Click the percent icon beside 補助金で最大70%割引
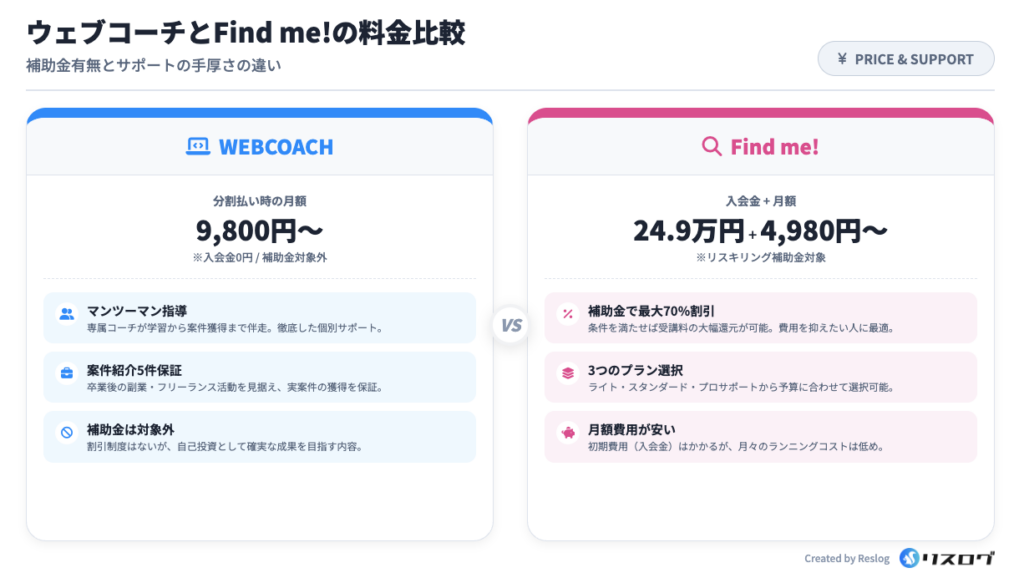The width and height of the screenshot is (1024, 573). (568, 314)
